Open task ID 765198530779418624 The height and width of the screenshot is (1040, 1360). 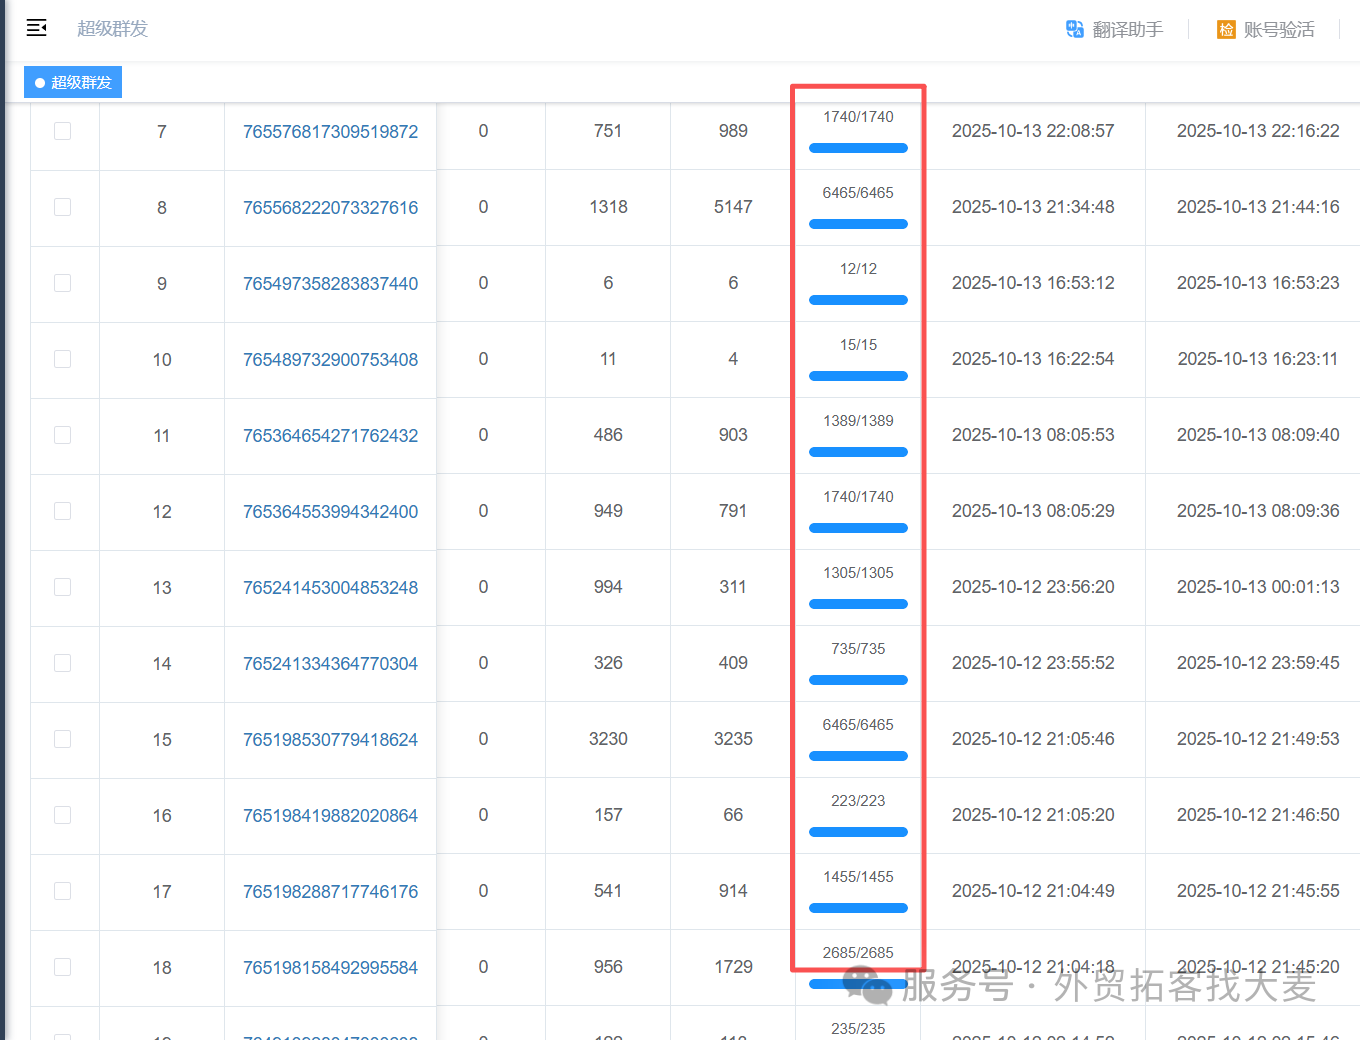pos(330,739)
